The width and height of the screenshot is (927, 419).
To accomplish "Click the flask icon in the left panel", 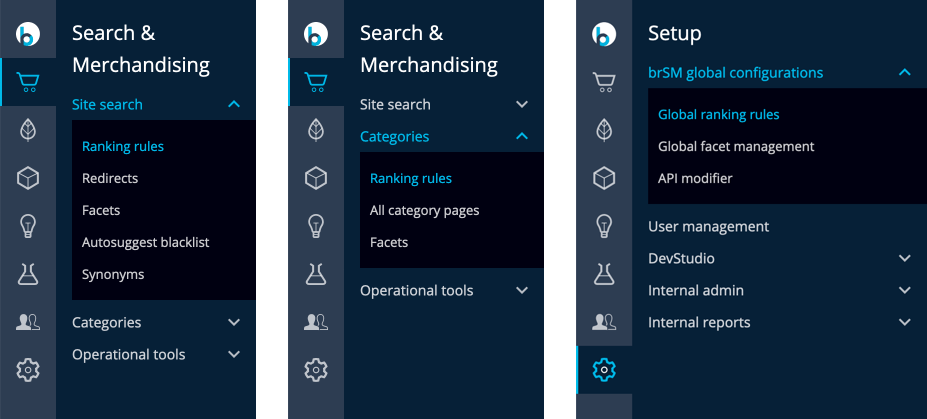I will pyautogui.click(x=28, y=274).
